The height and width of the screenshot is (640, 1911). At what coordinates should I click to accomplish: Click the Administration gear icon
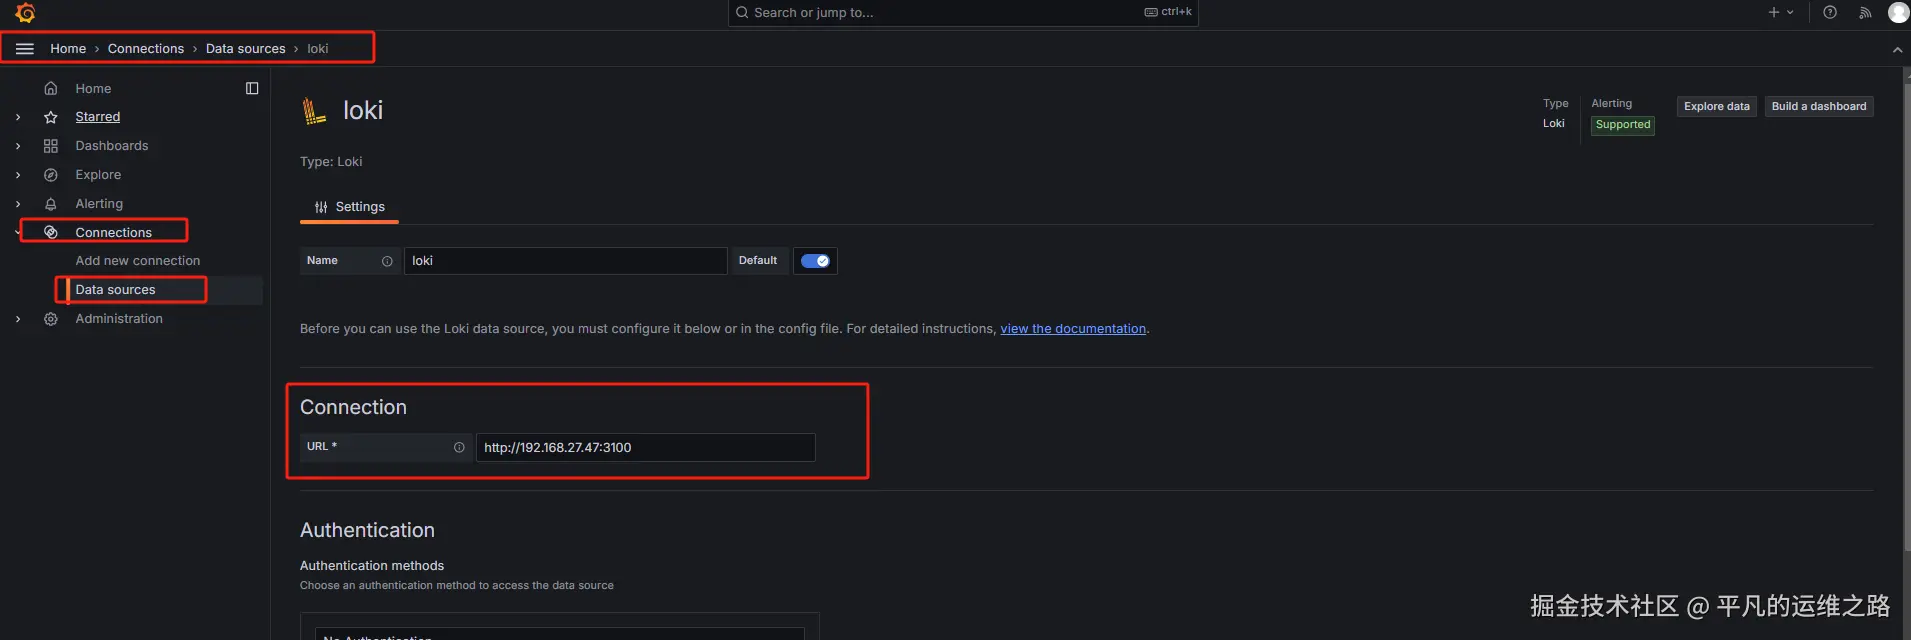tap(51, 319)
